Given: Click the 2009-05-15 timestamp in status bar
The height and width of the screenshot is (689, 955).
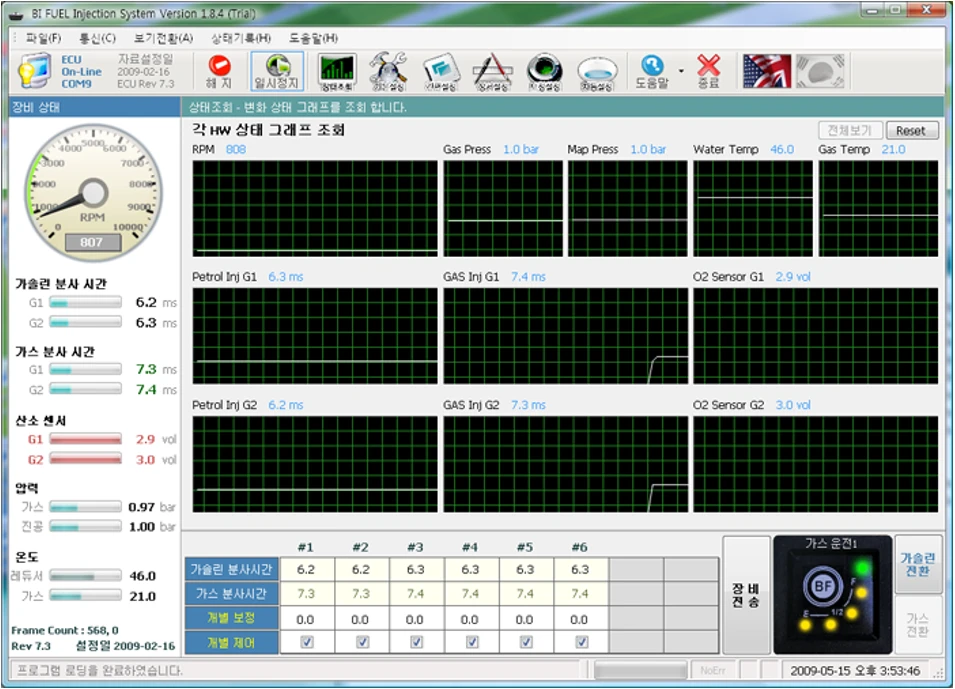Looking at the screenshot, I should coord(855,671).
